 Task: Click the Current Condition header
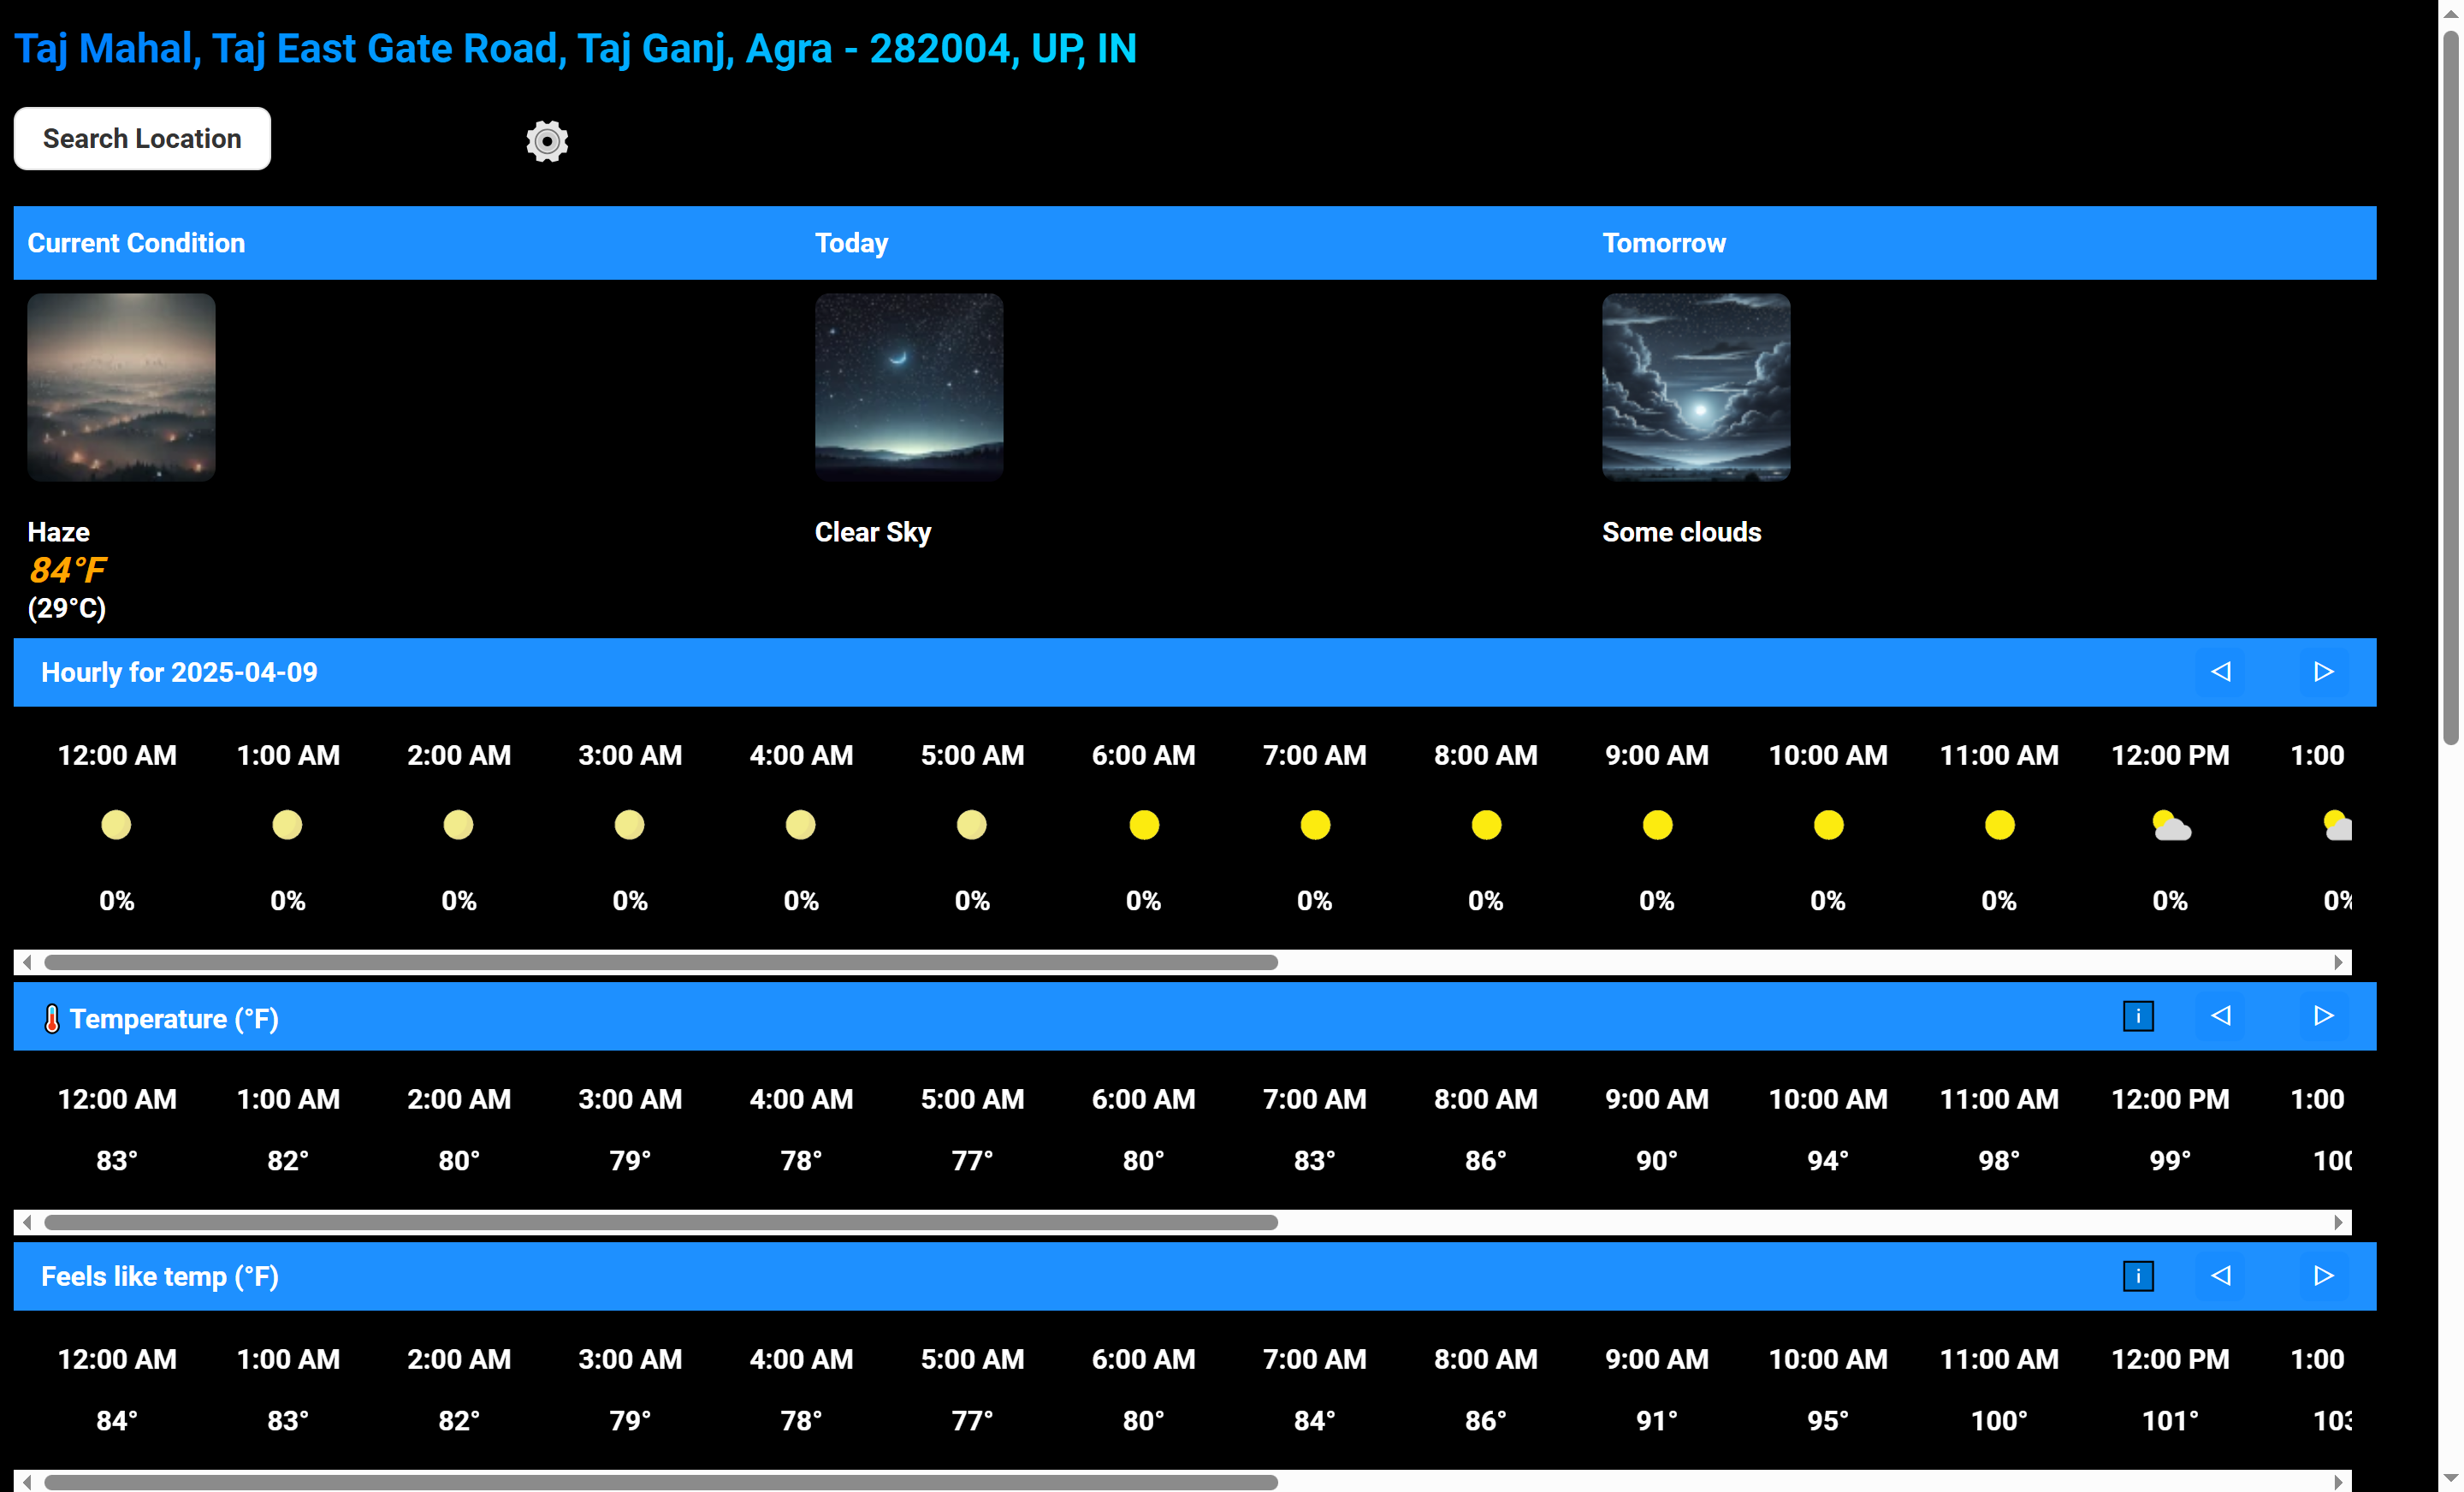coord(136,243)
